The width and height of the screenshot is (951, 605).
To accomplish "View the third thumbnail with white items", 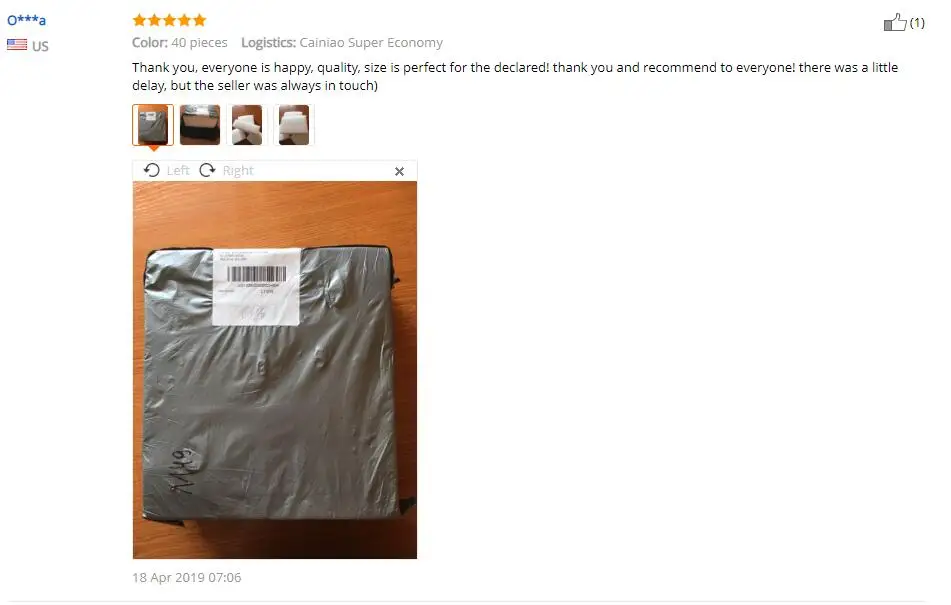I will [x=247, y=125].
